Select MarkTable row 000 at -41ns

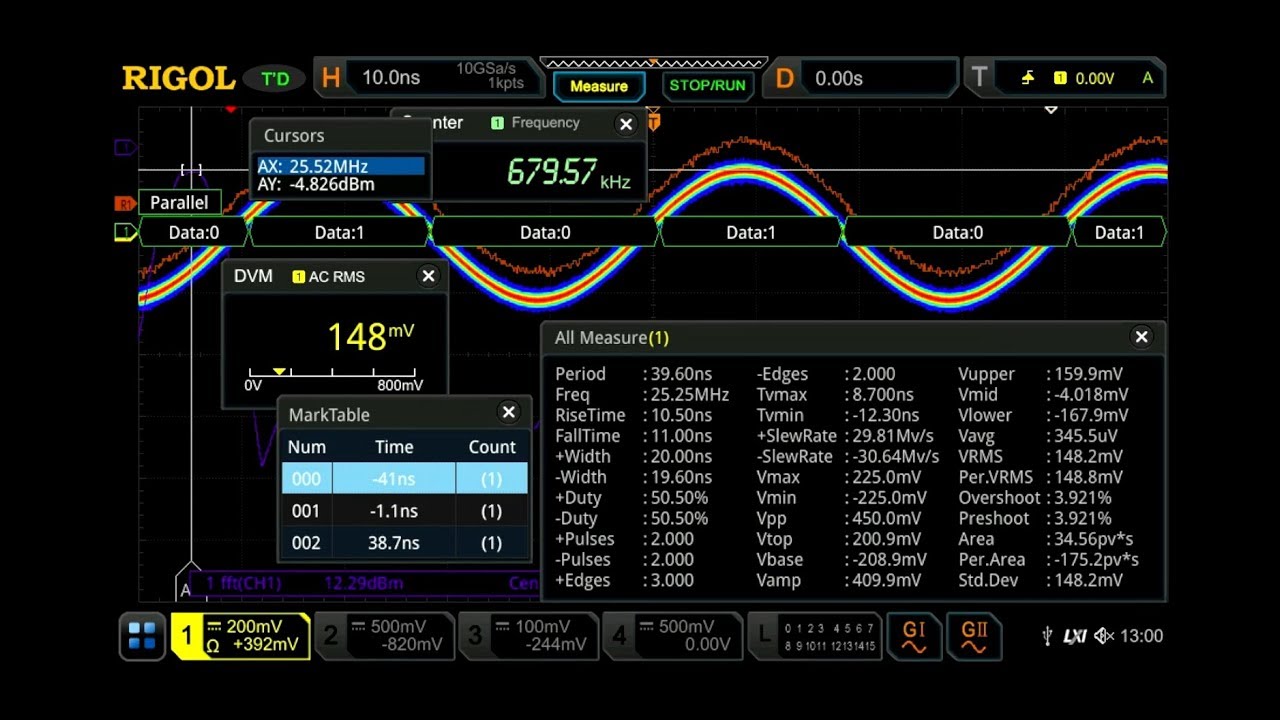click(405, 479)
